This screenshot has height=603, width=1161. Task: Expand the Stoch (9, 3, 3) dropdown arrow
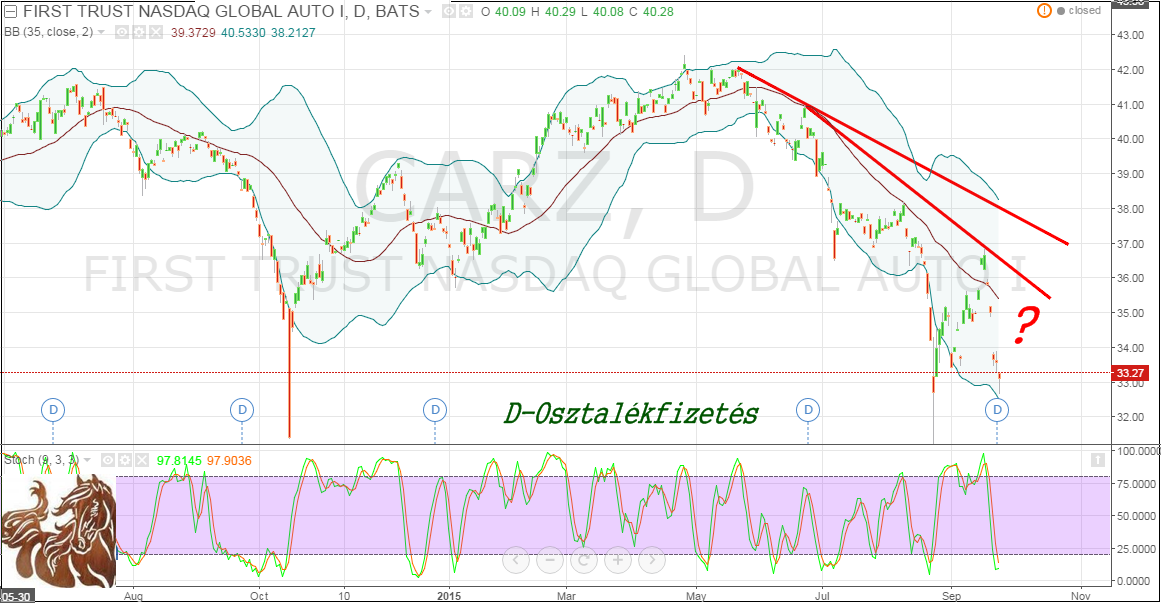(89, 460)
